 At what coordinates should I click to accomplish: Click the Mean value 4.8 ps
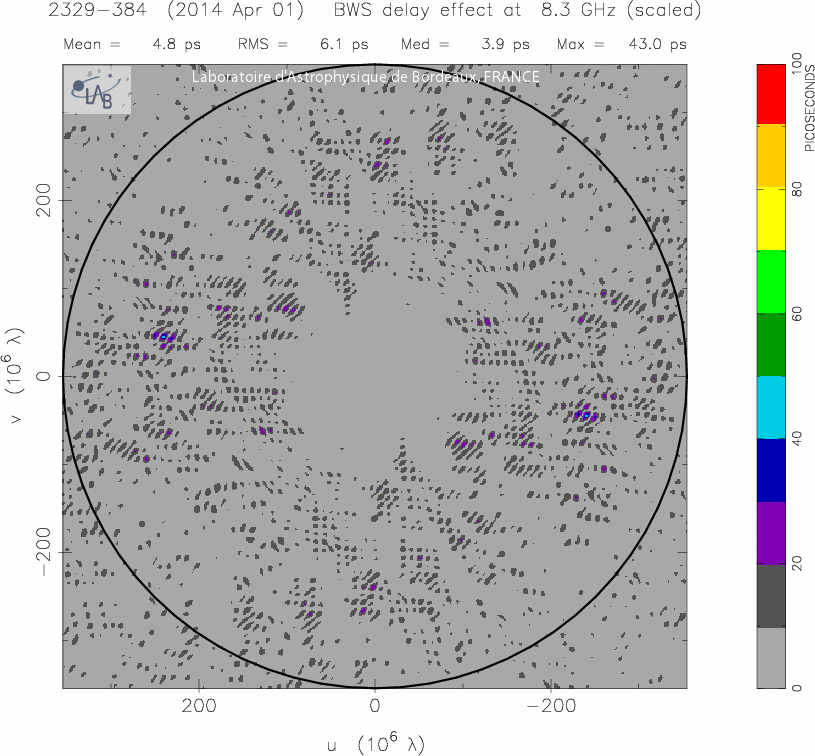(177, 45)
